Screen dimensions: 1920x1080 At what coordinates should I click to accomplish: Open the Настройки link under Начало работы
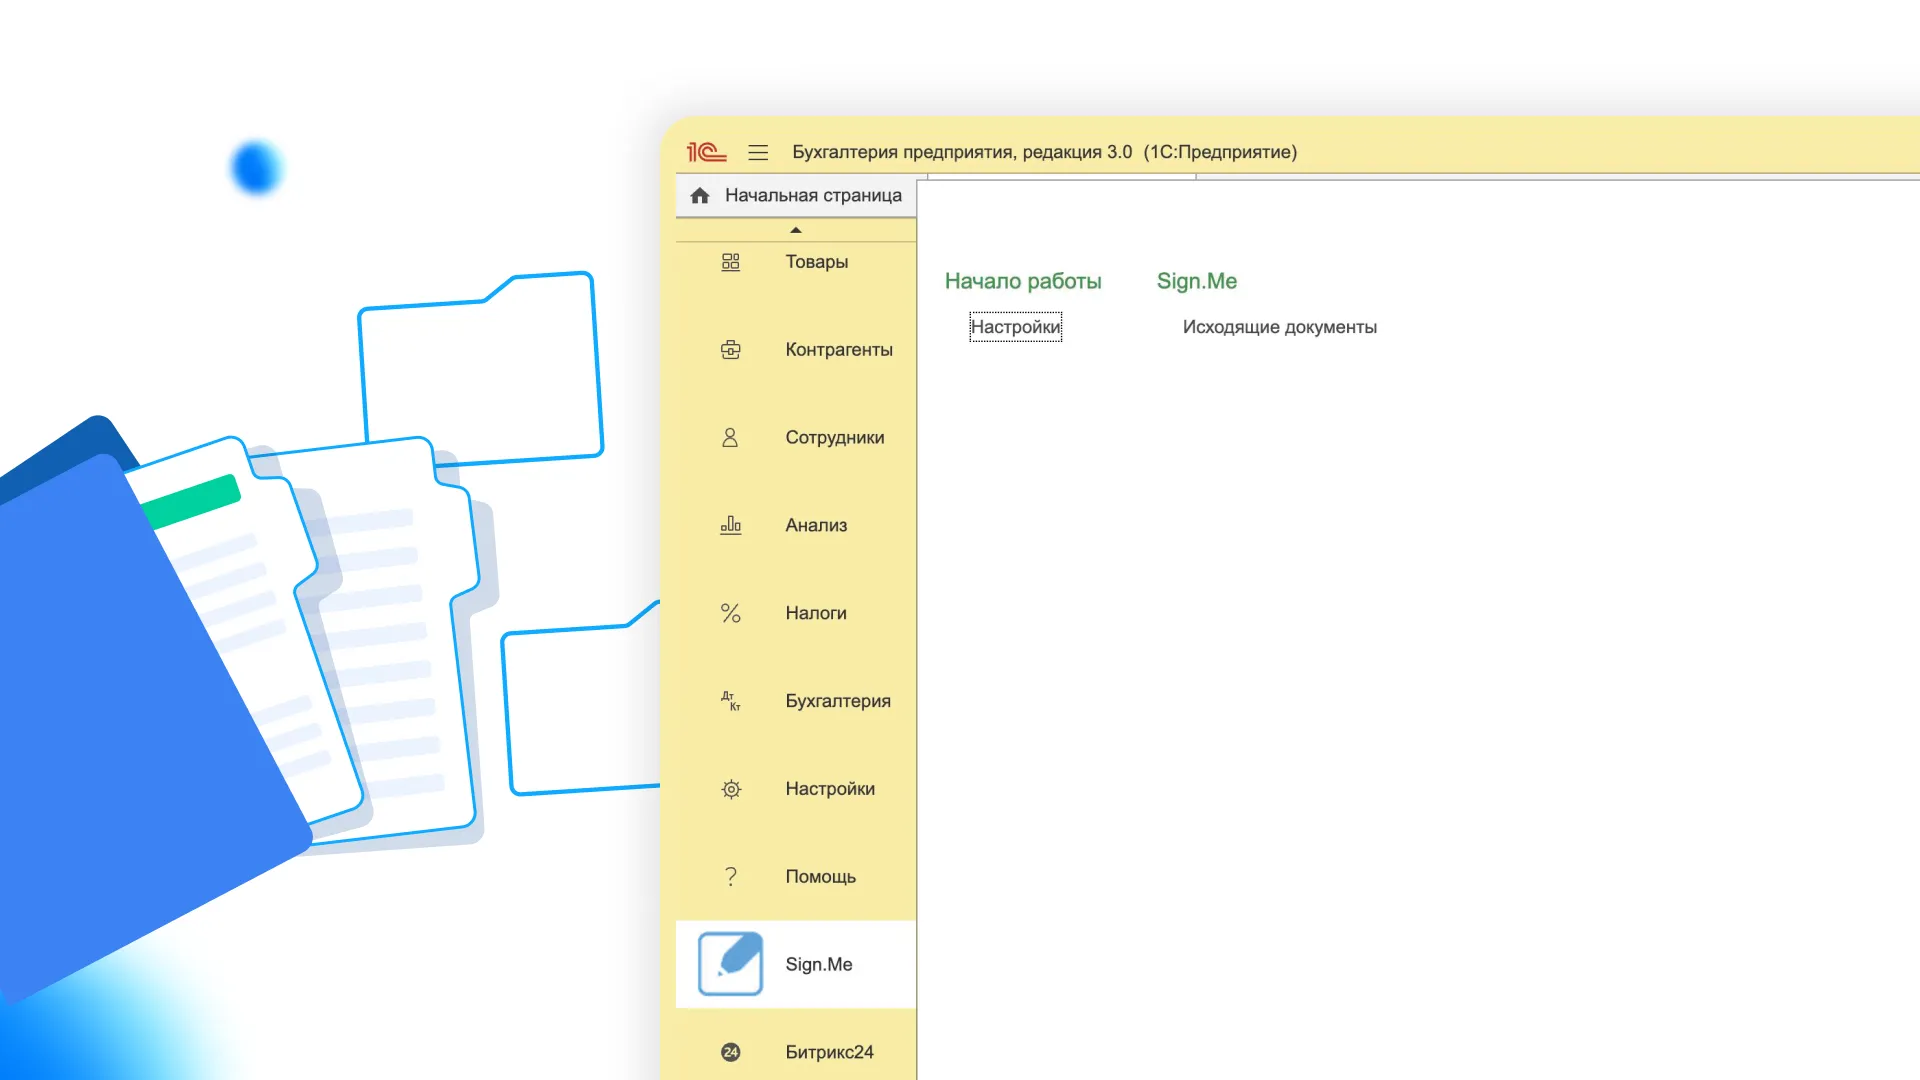[x=1015, y=327]
